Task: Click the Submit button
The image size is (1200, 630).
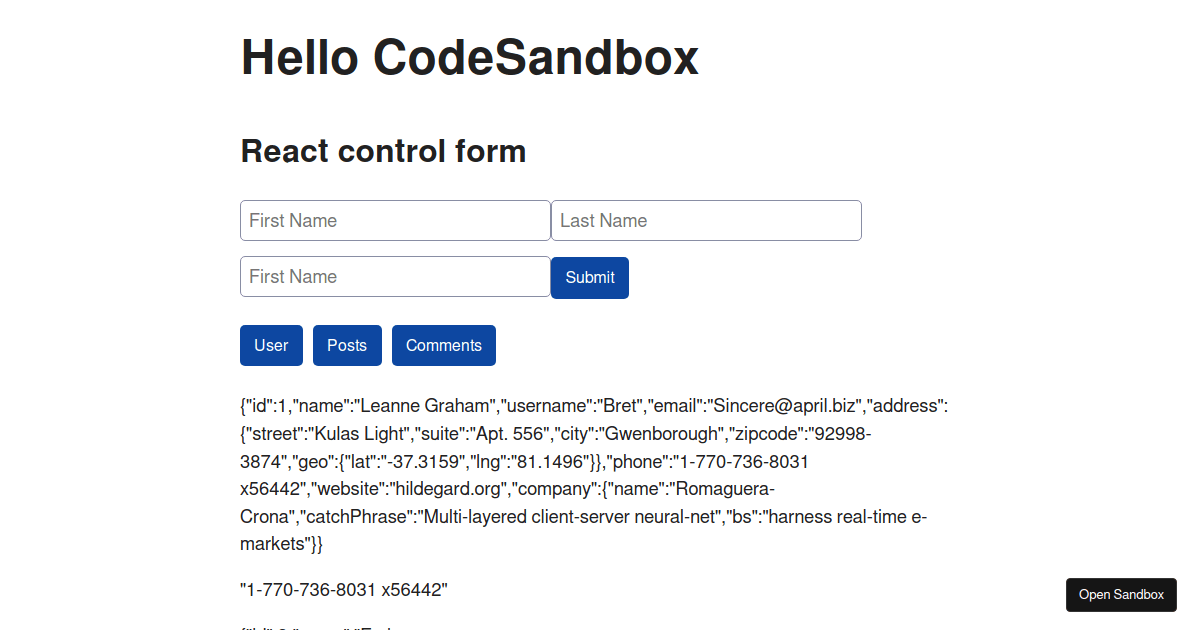Action: [x=589, y=277]
